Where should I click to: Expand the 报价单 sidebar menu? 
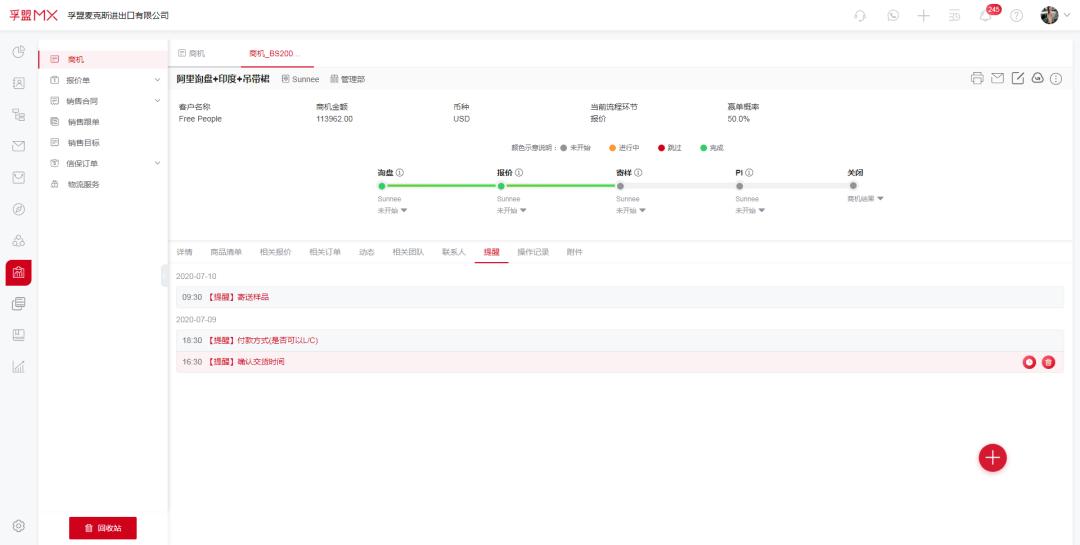pos(157,80)
